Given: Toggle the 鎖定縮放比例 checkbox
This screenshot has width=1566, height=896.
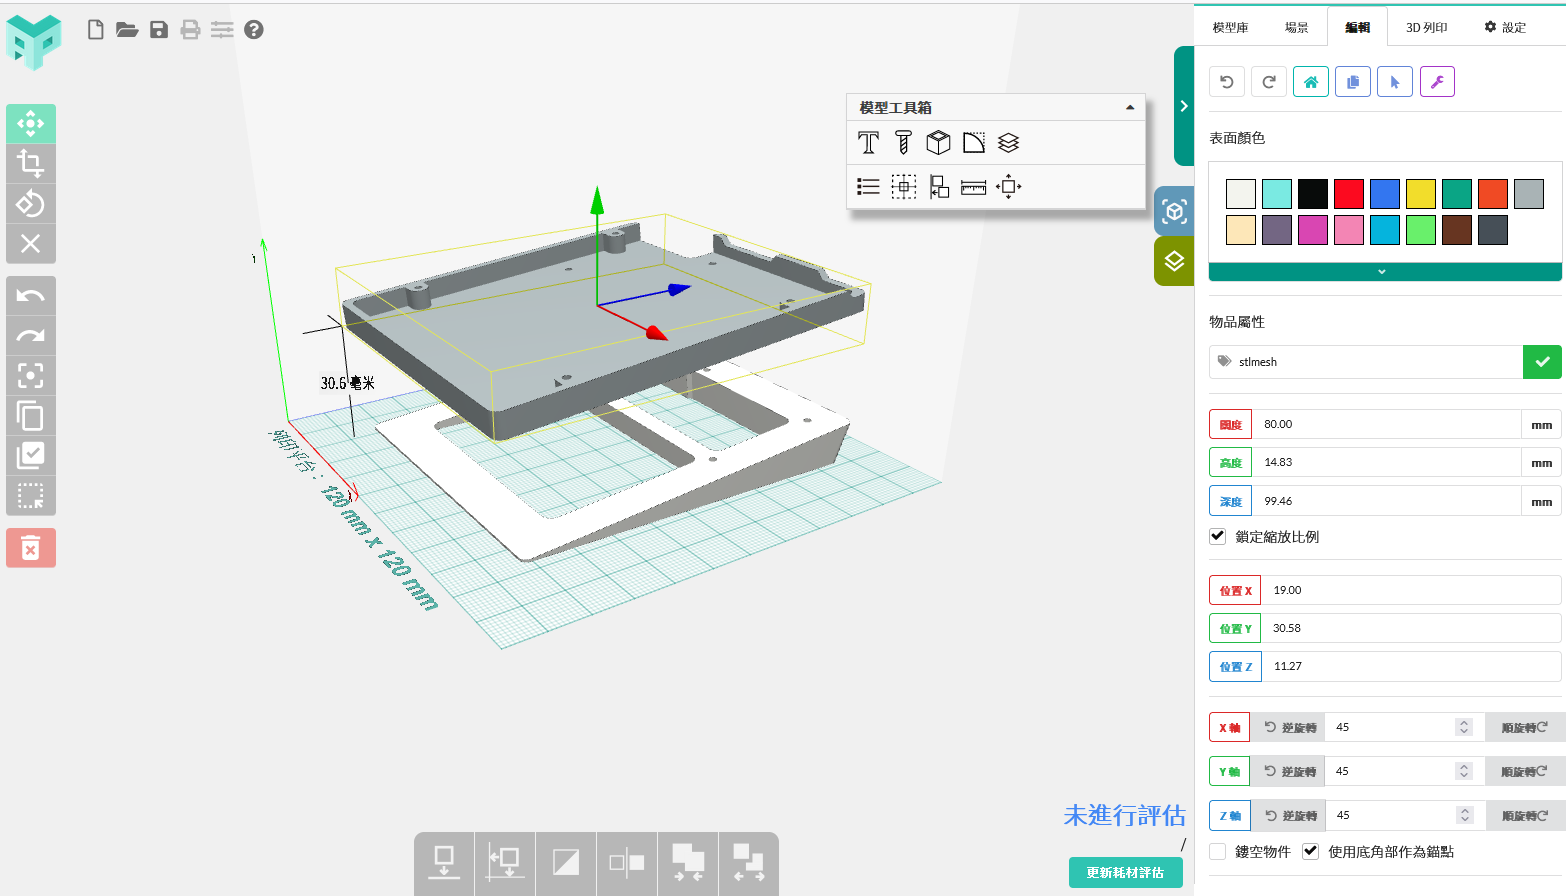Looking at the screenshot, I should (1217, 536).
